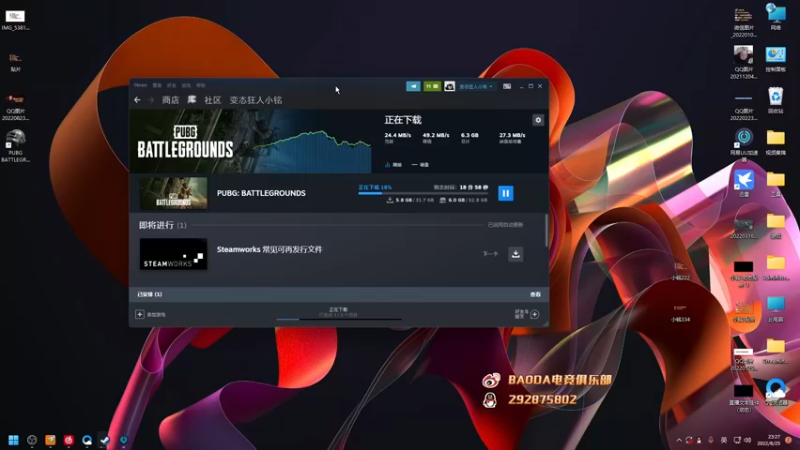The height and width of the screenshot is (450, 800).
Task: Click the add game plus icon
Action: [139, 314]
